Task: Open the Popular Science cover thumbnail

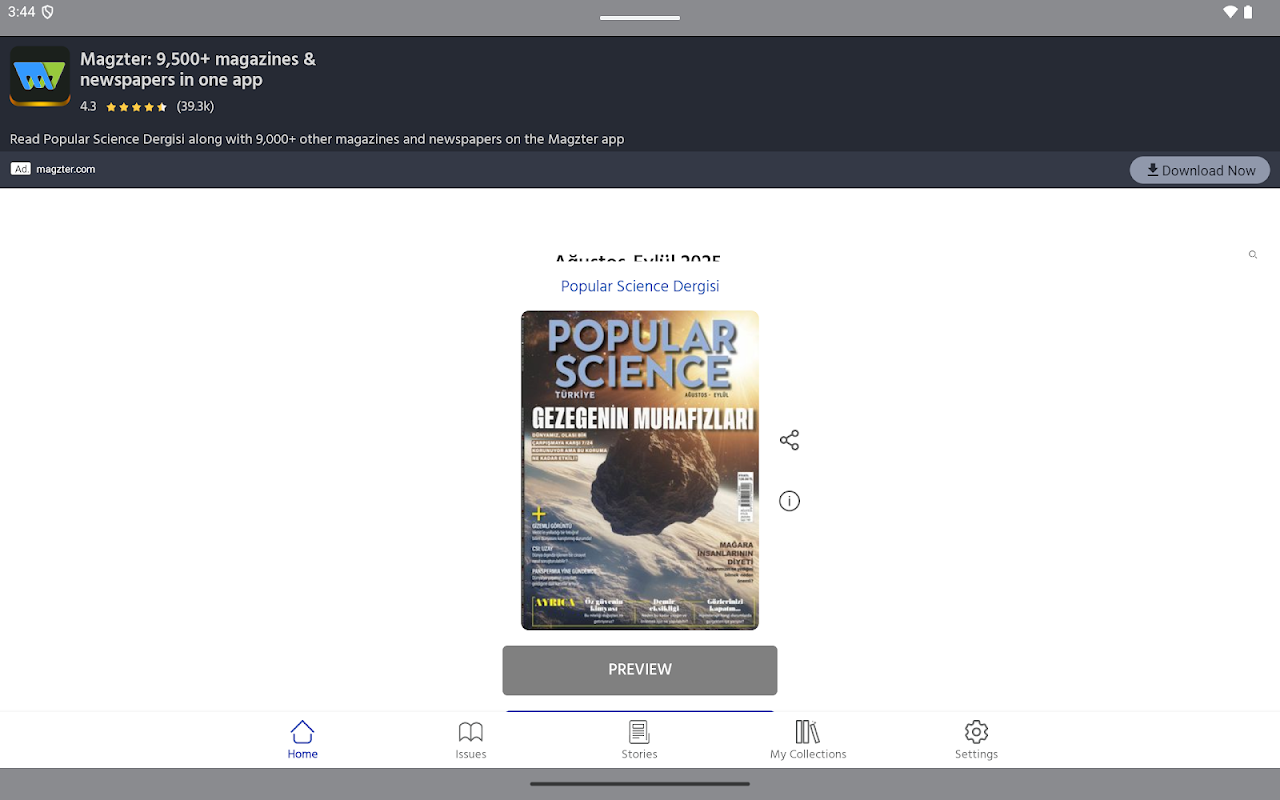Action: pyautogui.click(x=640, y=470)
